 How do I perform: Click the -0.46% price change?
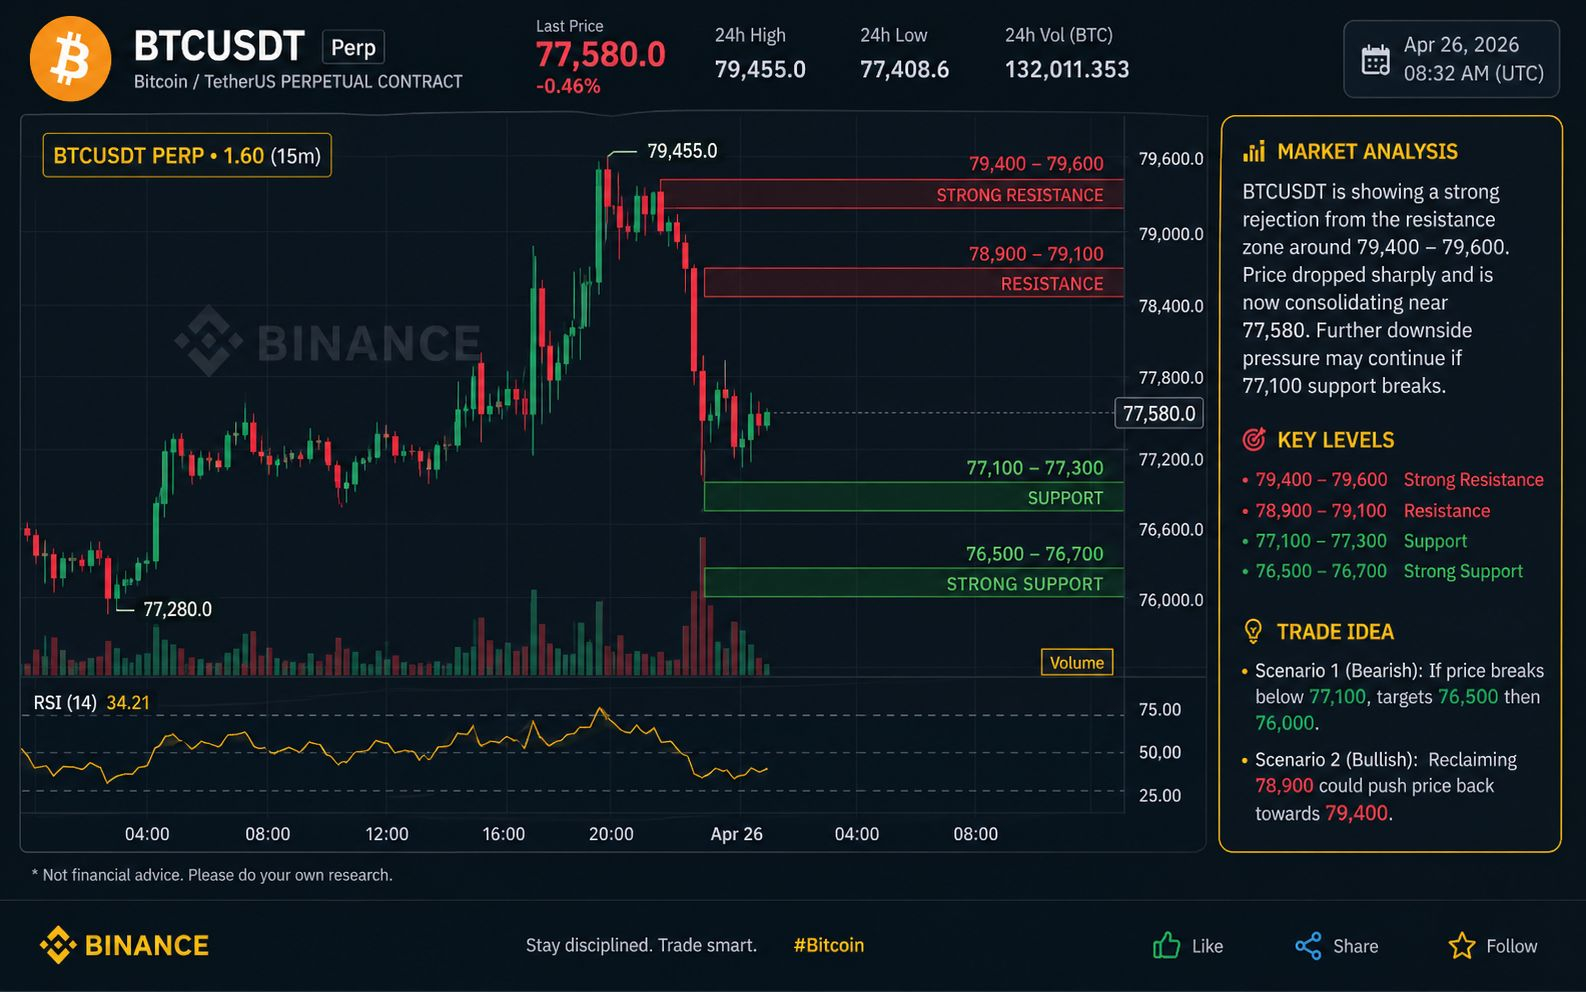568,86
